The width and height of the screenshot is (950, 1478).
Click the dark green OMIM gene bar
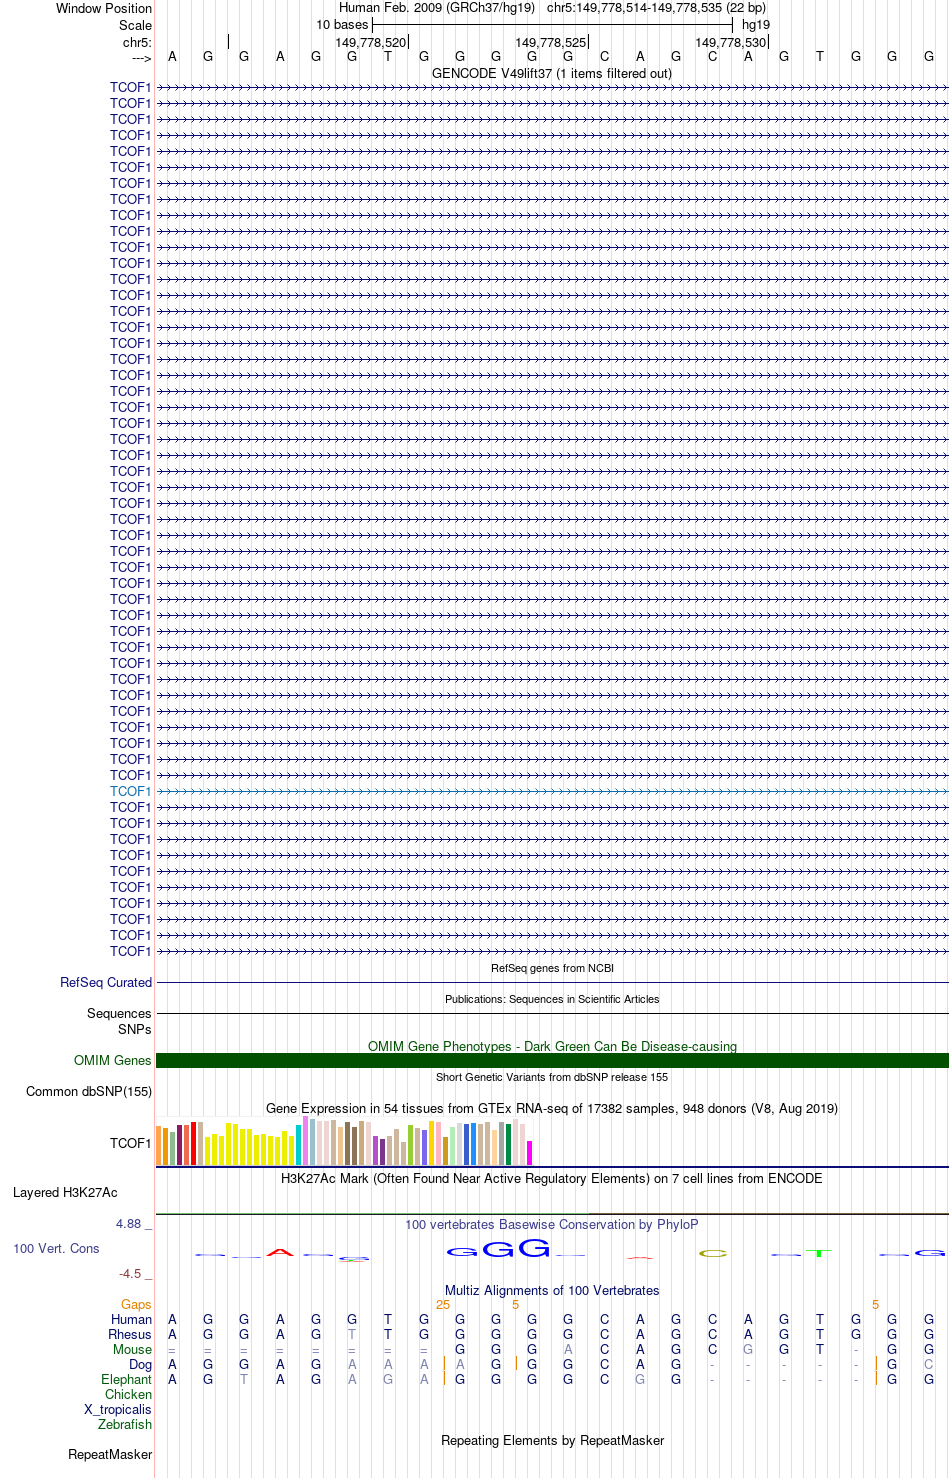552,1060
